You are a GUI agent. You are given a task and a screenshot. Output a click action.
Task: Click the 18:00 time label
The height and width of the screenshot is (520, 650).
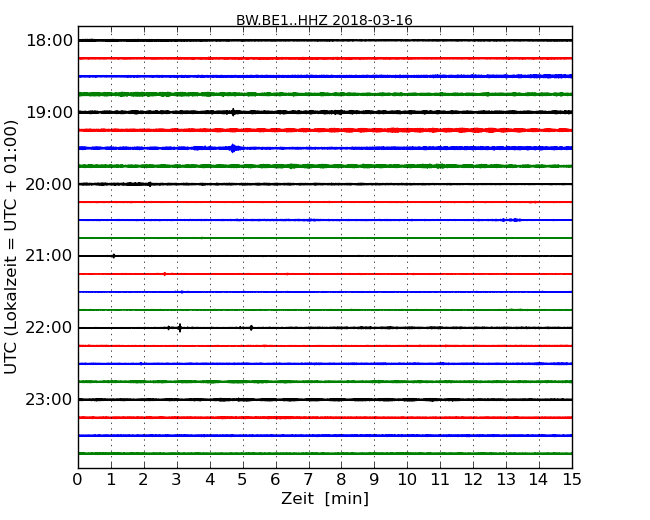(x=49, y=41)
